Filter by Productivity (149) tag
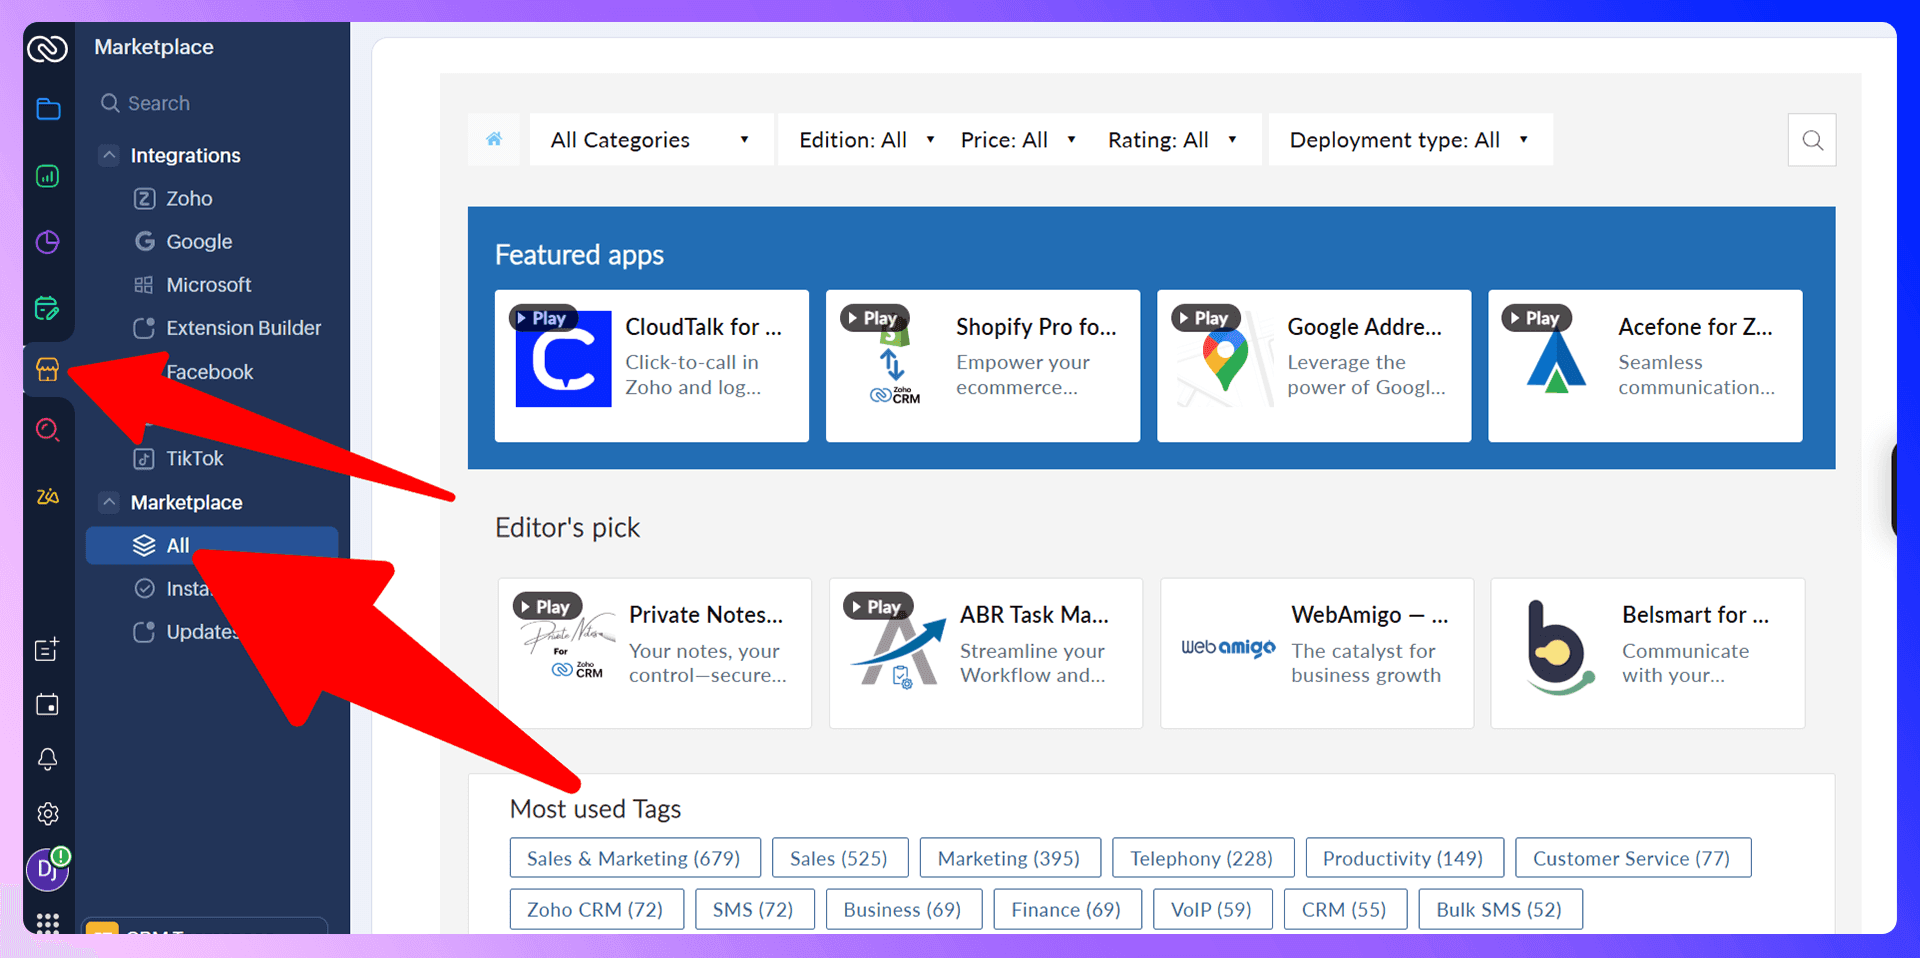This screenshot has height=958, width=1920. (1404, 858)
